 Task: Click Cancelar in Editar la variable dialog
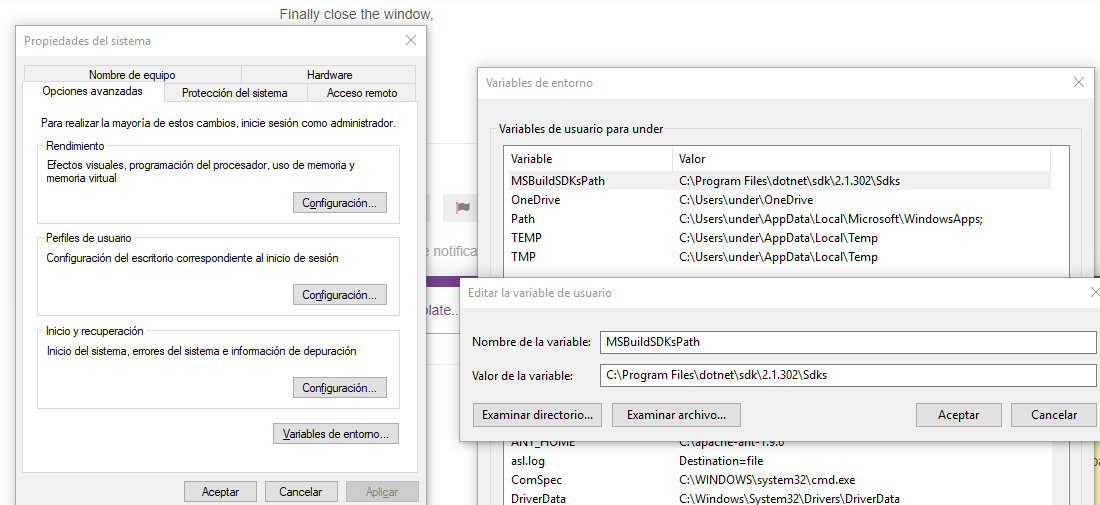click(x=1054, y=415)
